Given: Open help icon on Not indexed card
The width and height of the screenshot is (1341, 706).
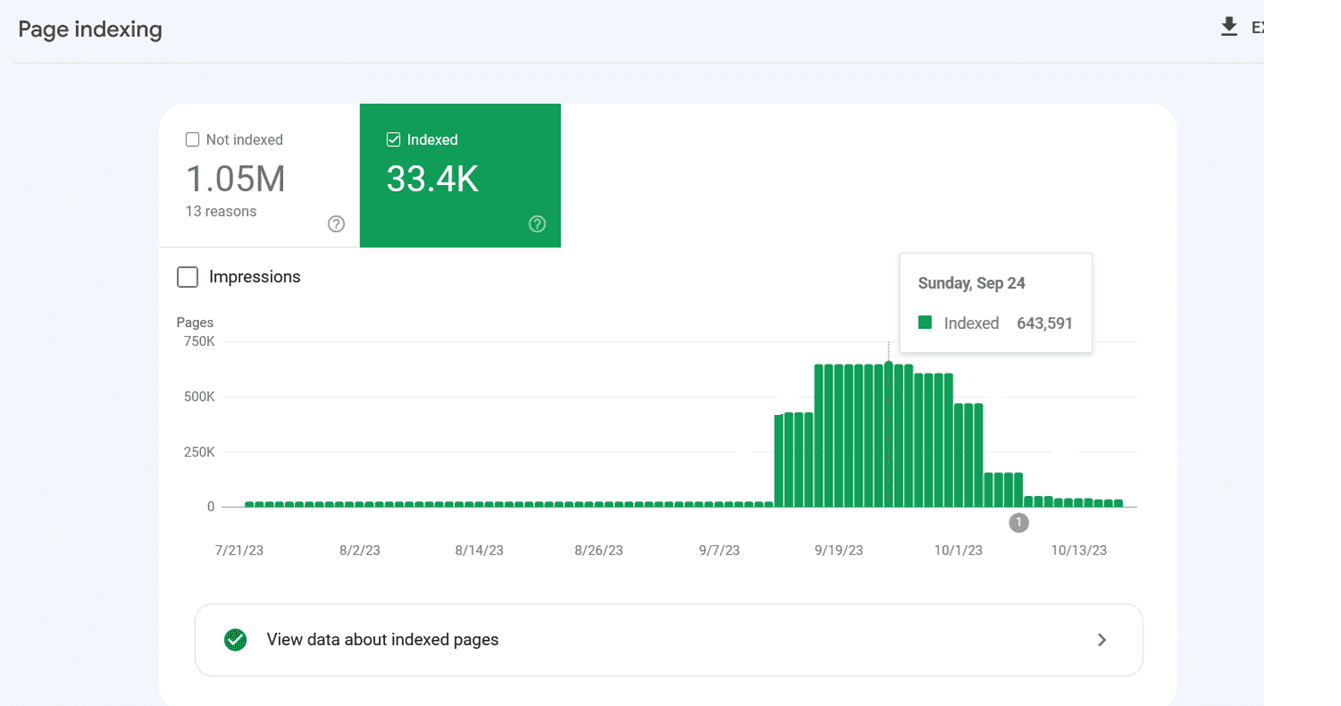Looking at the screenshot, I should (336, 224).
